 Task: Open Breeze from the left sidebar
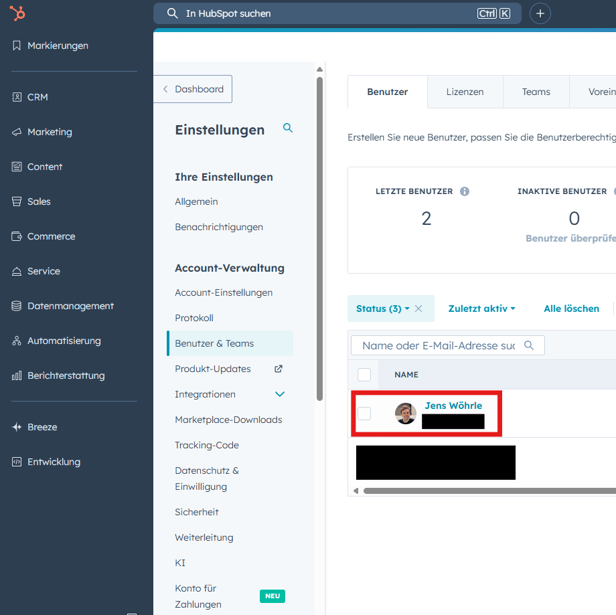tap(41, 427)
